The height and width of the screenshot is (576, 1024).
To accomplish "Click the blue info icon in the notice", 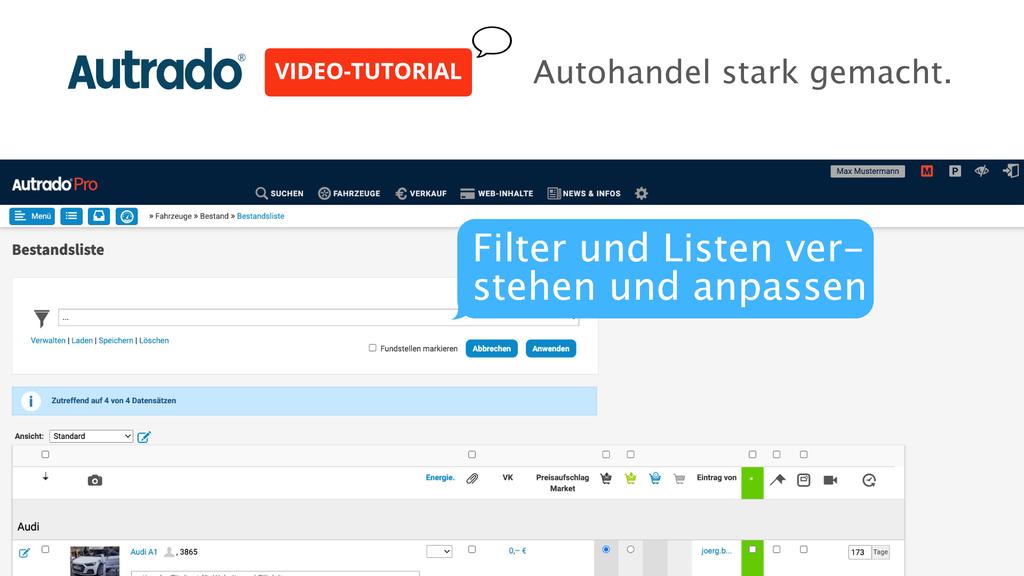I will [x=31, y=401].
